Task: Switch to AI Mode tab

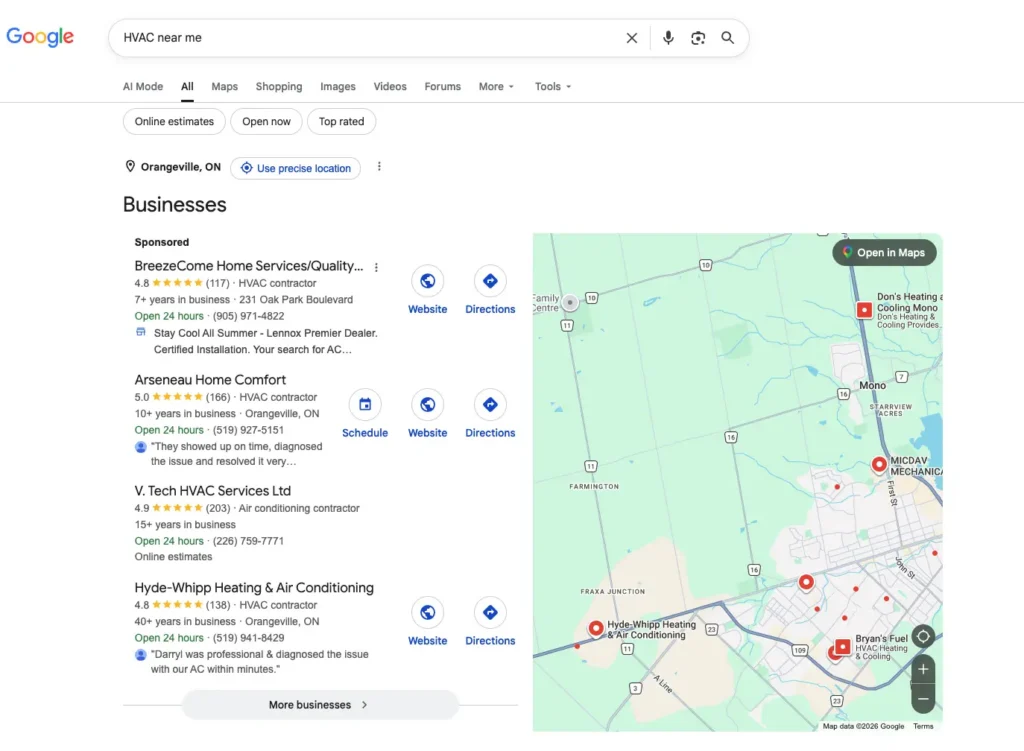Action: tap(143, 86)
